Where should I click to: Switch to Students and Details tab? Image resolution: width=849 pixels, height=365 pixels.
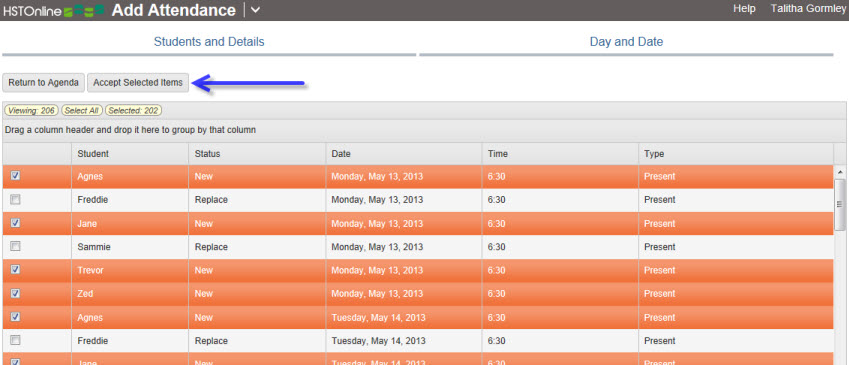209,42
